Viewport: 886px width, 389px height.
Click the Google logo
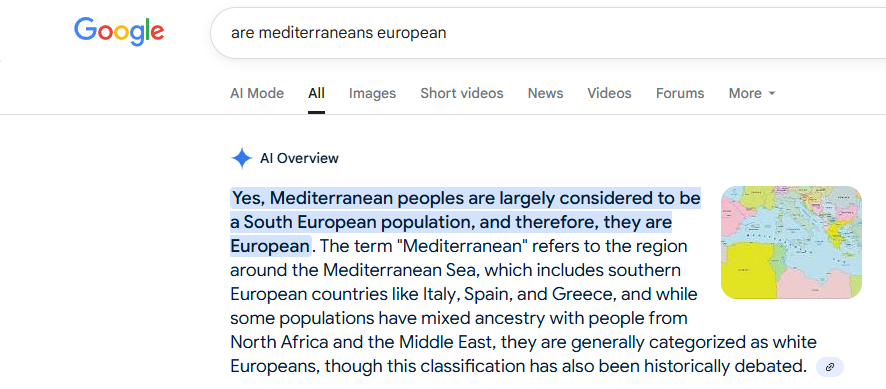click(119, 32)
